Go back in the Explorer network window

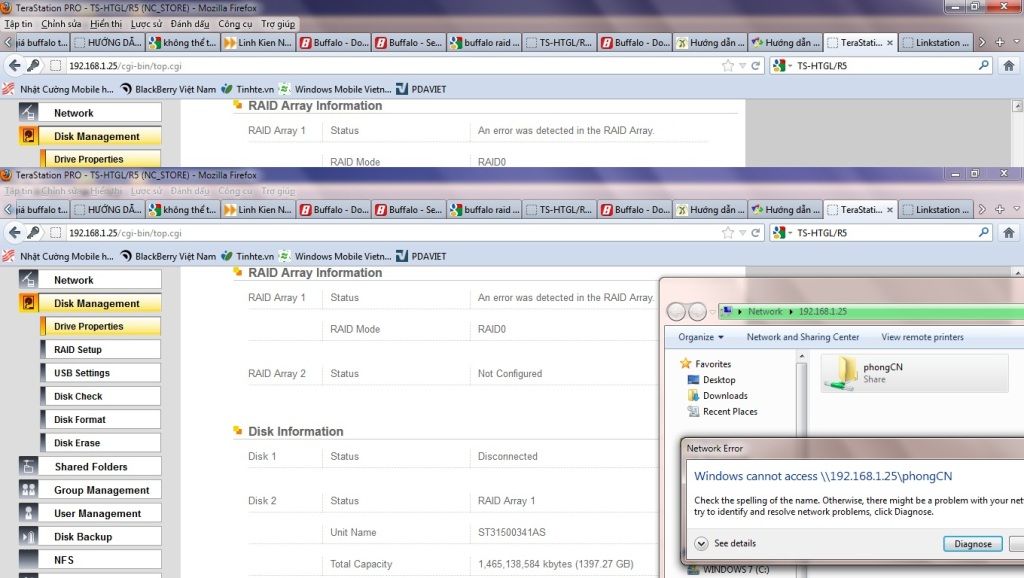click(x=676, y=312)
